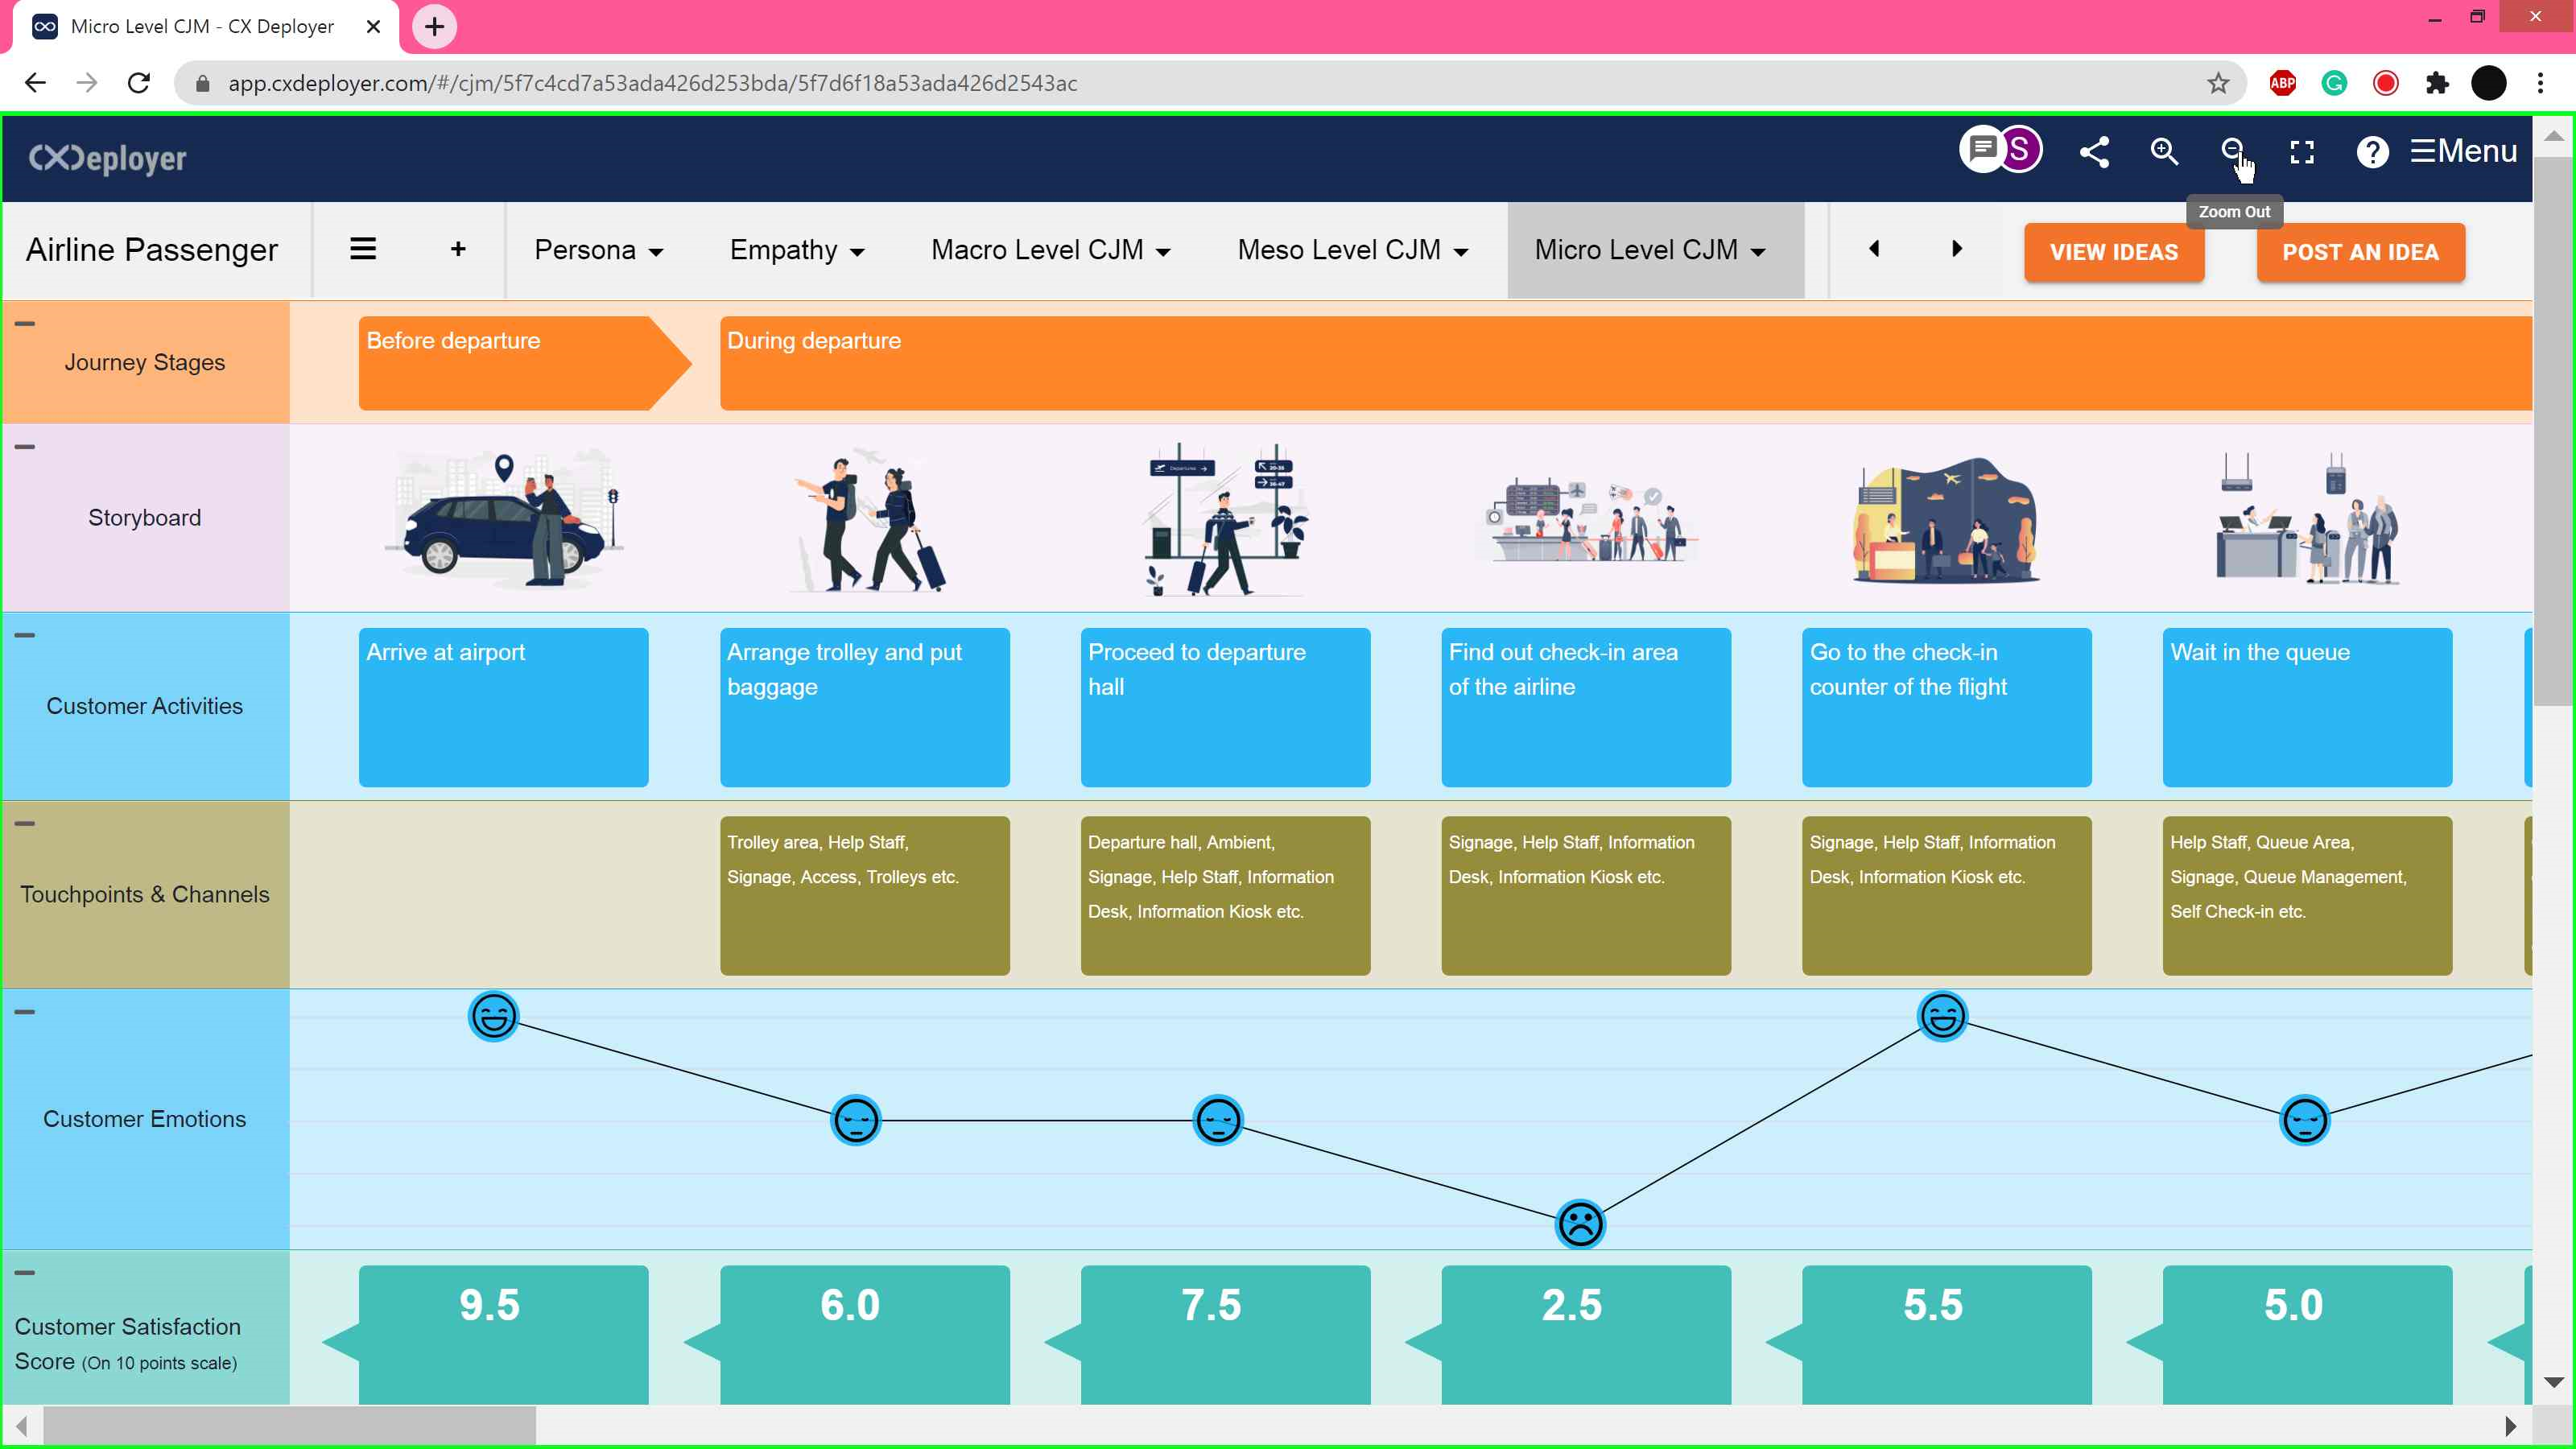
Task: Enter fullscreen mode via fullscreen icon
Action: click(x=2302, y=152)
